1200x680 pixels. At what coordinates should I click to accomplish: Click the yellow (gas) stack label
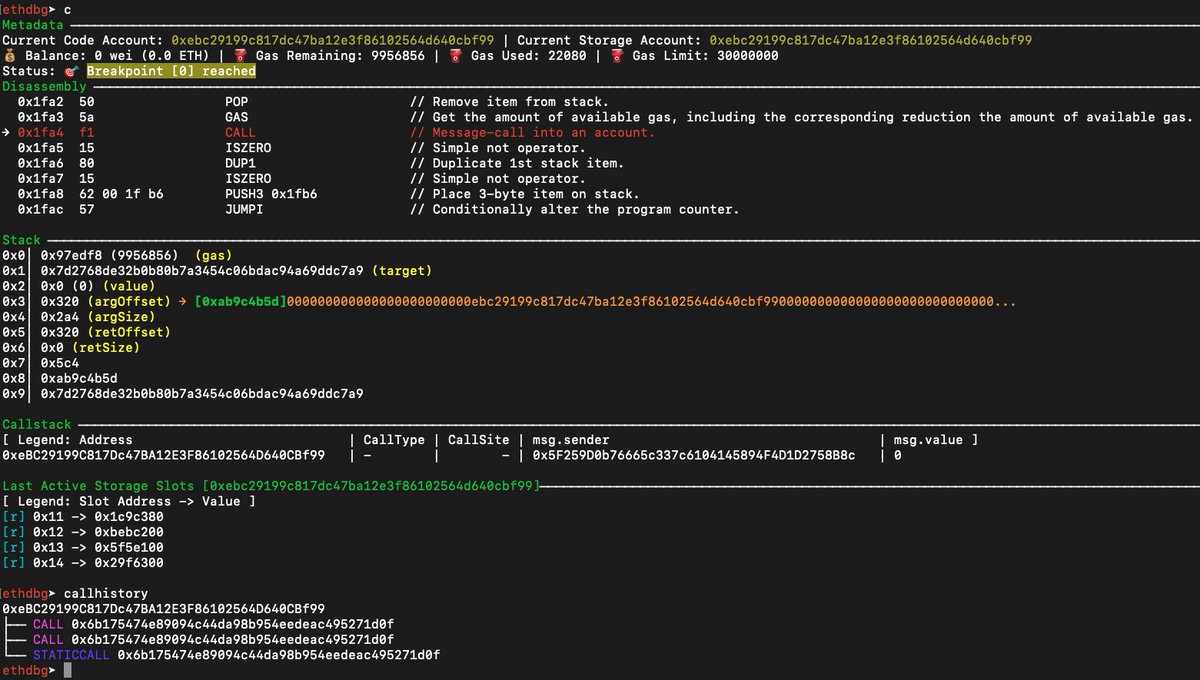click(x=214, y=256)
